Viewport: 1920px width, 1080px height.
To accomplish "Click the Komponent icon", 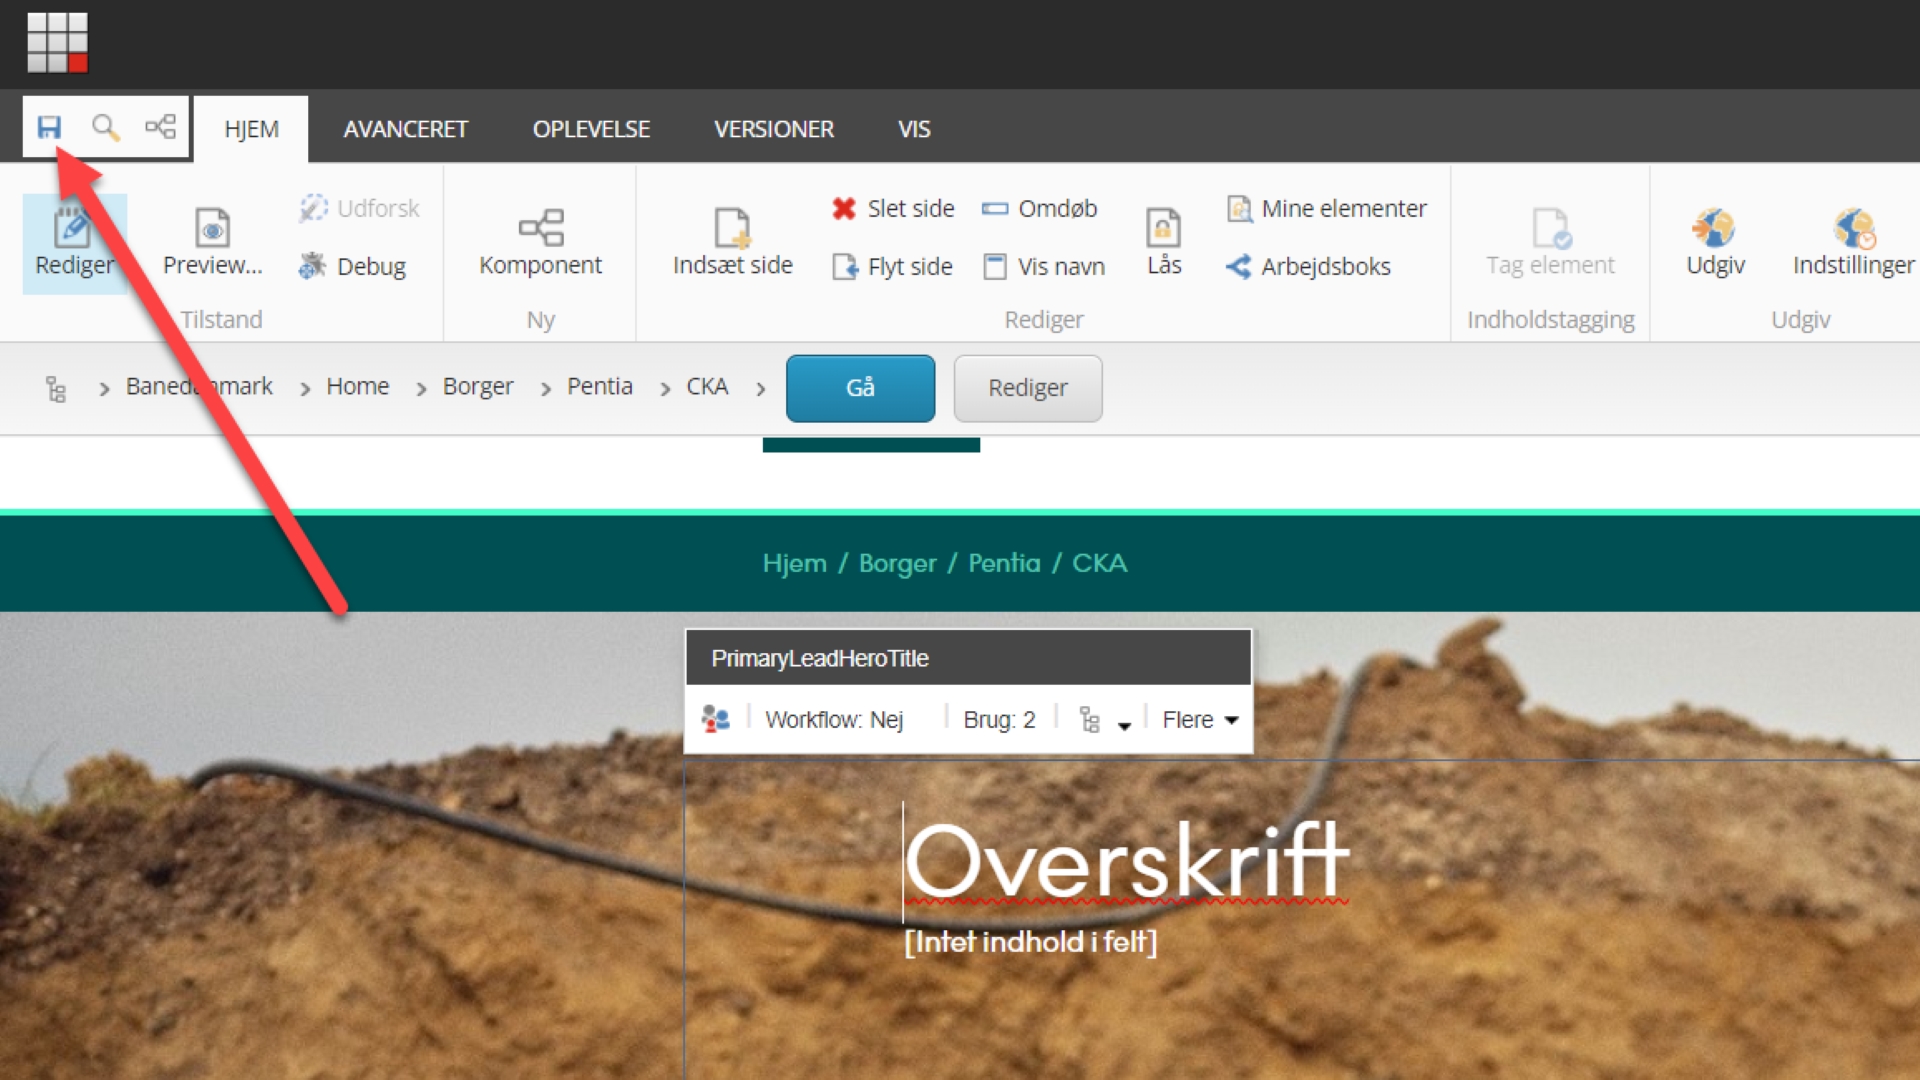I will tap(541, 228).
